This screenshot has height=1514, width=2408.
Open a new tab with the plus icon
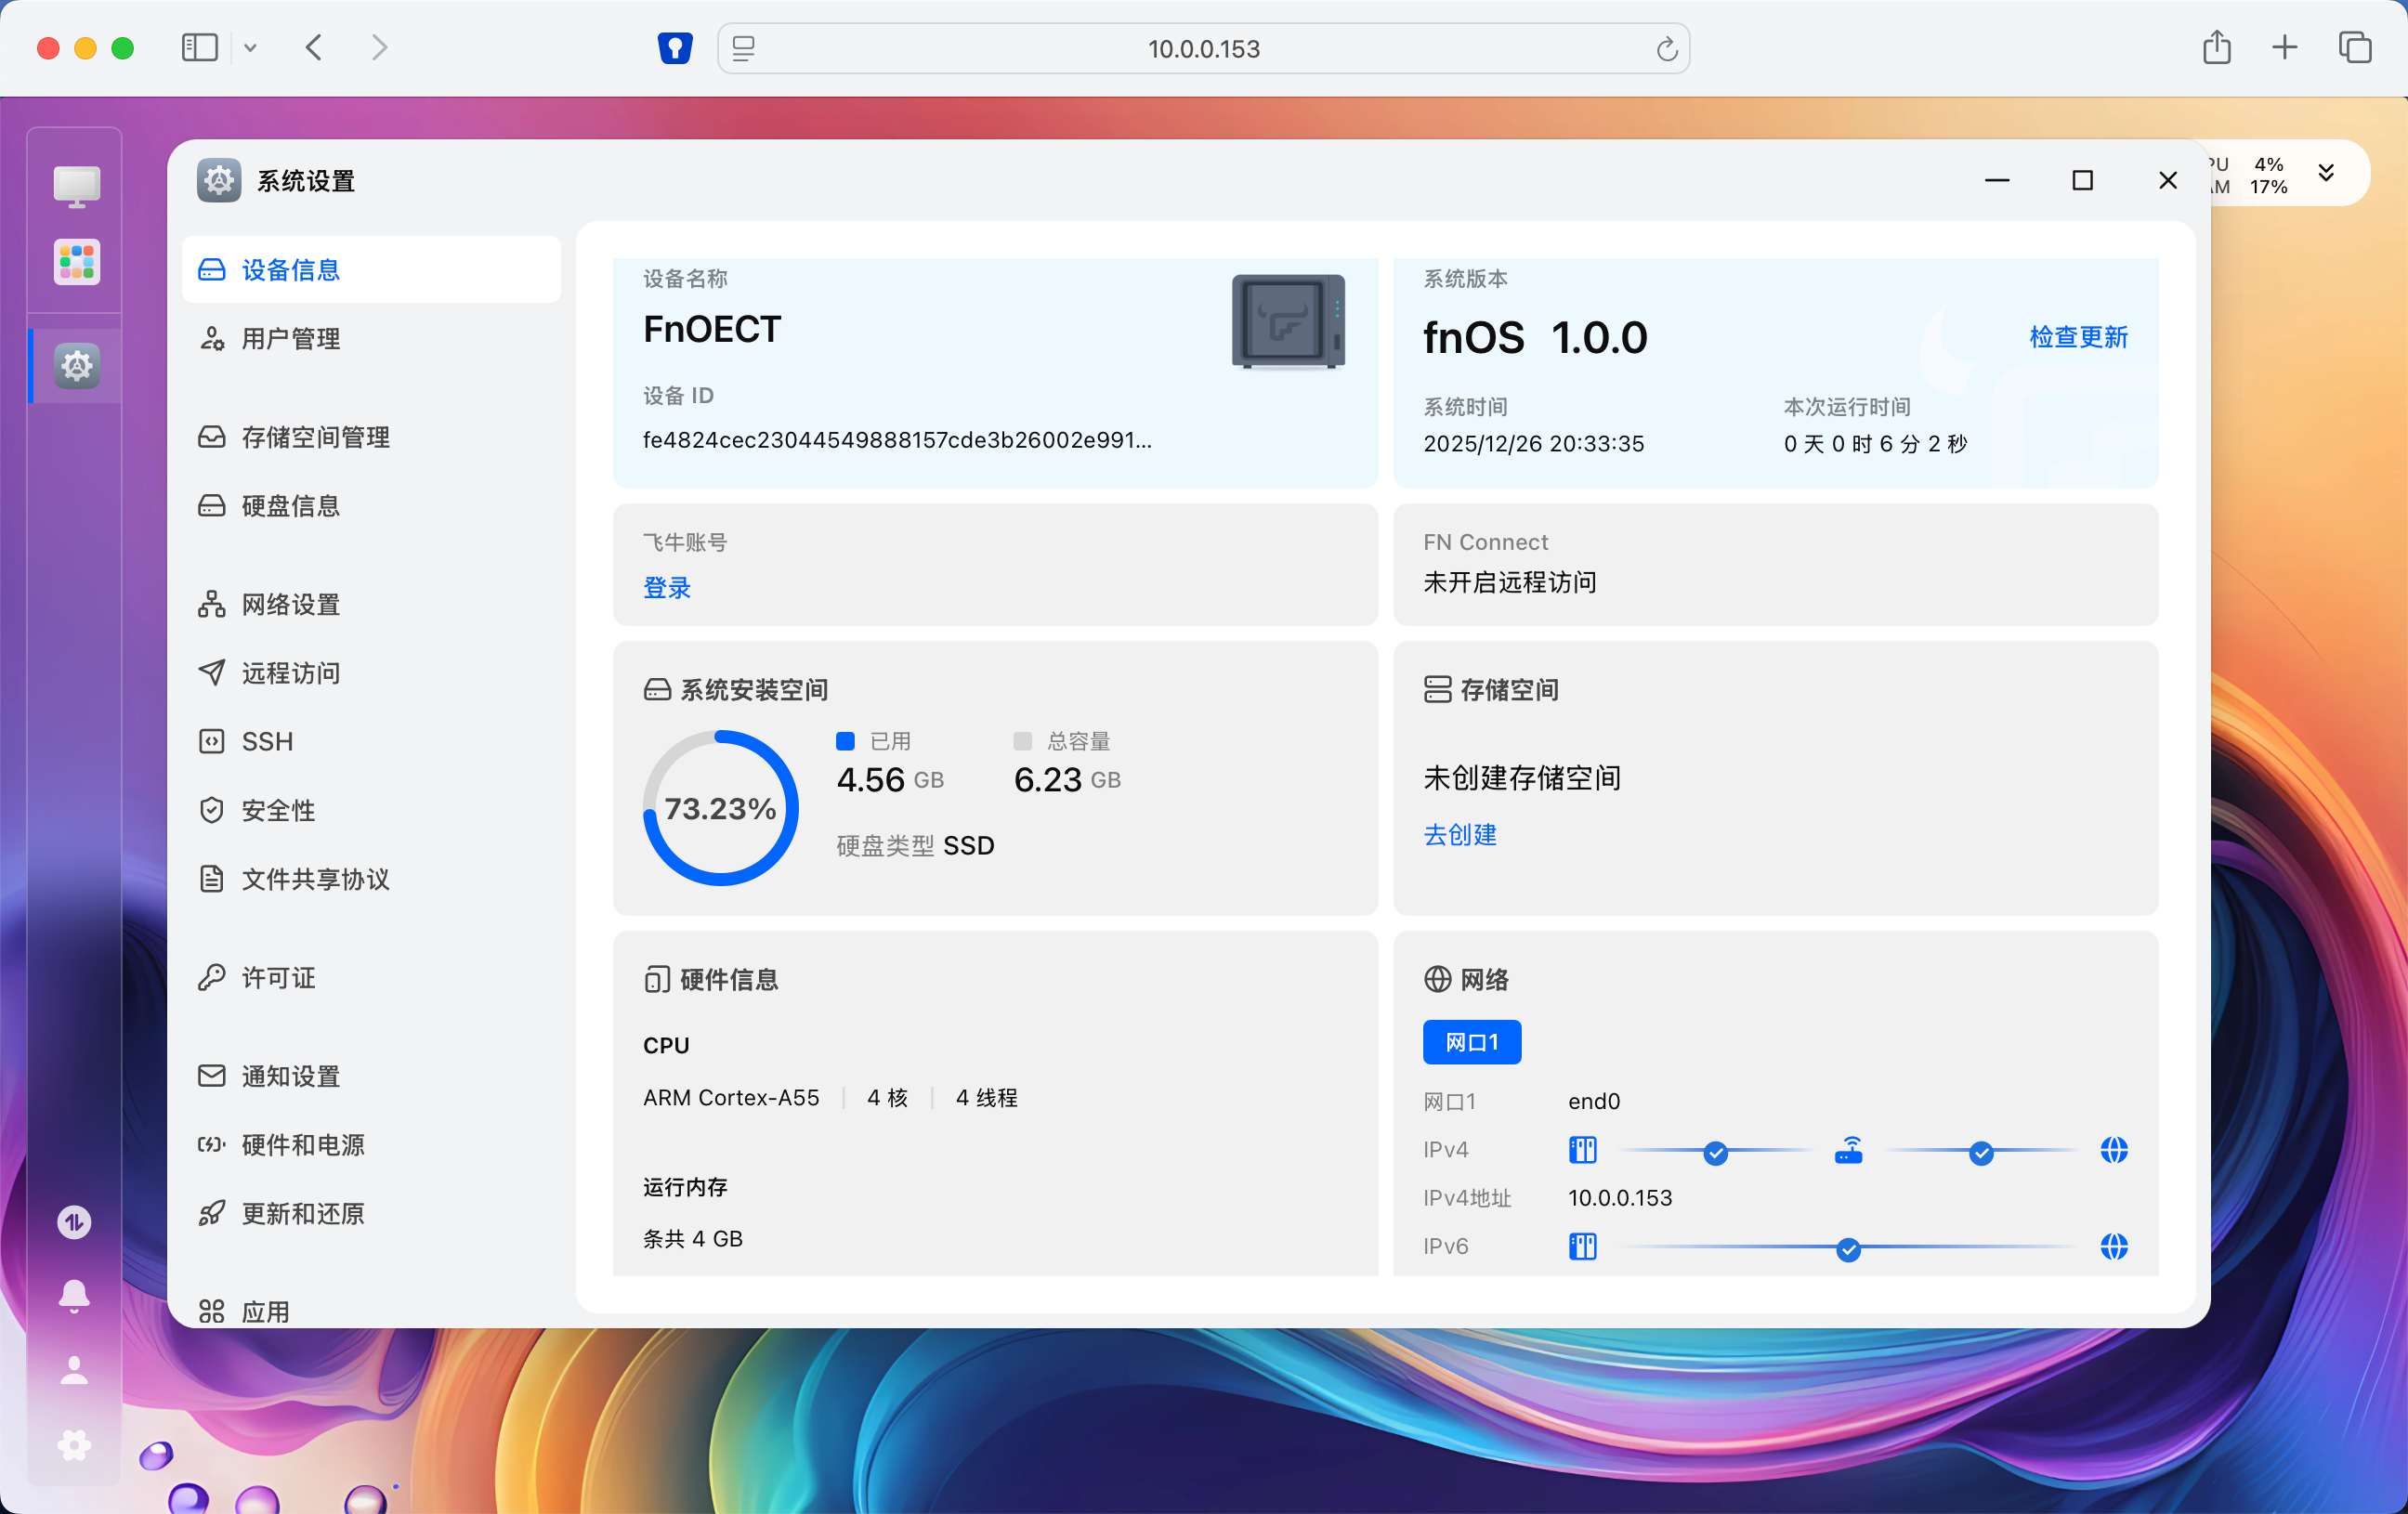pos(2285,47)
